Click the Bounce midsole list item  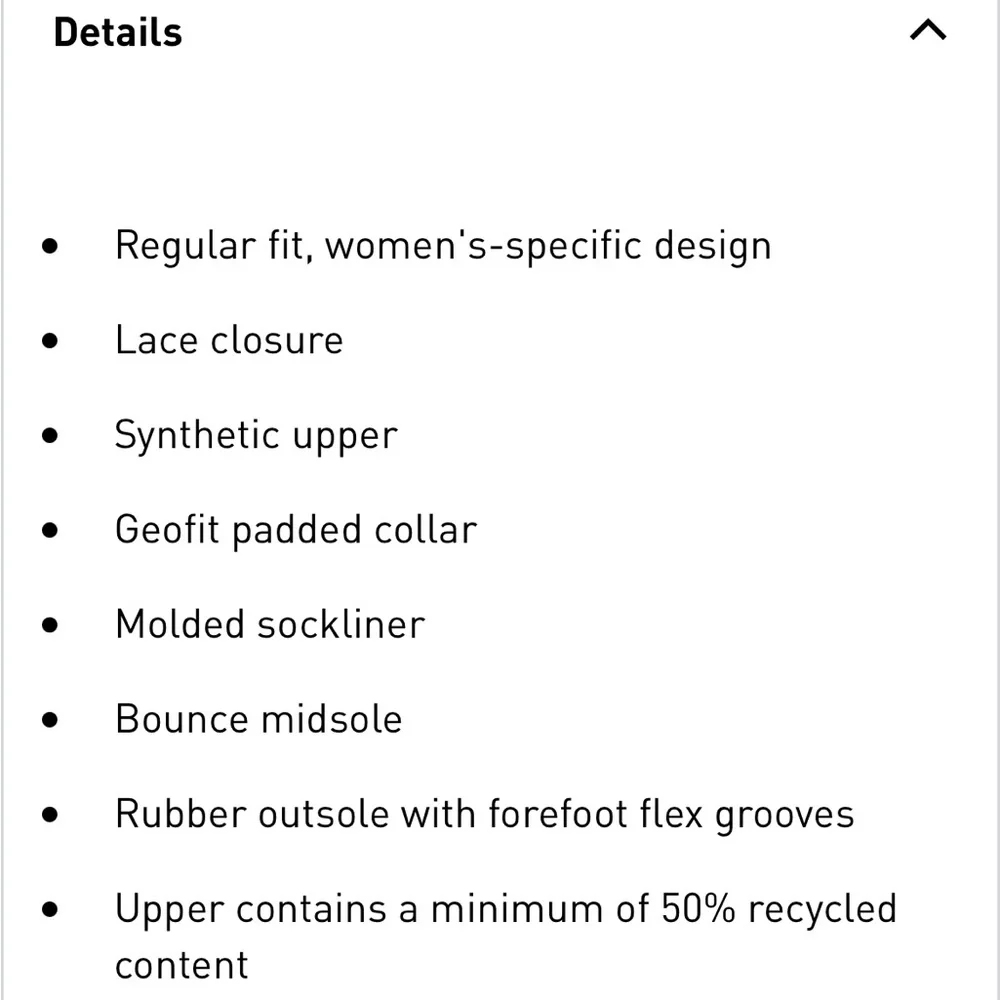(259, 720)
